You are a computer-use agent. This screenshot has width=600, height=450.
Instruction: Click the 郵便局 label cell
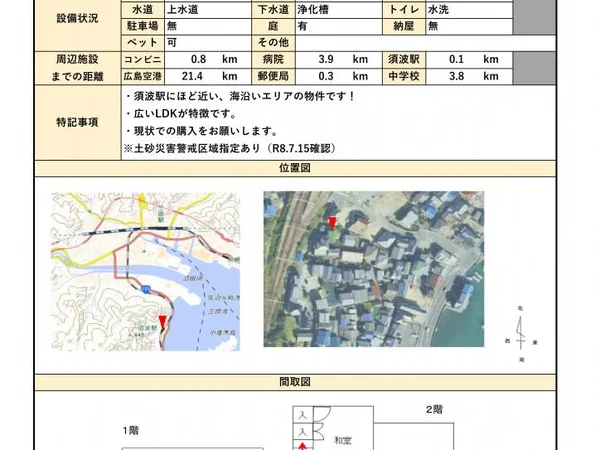click(x=273, y=76)
